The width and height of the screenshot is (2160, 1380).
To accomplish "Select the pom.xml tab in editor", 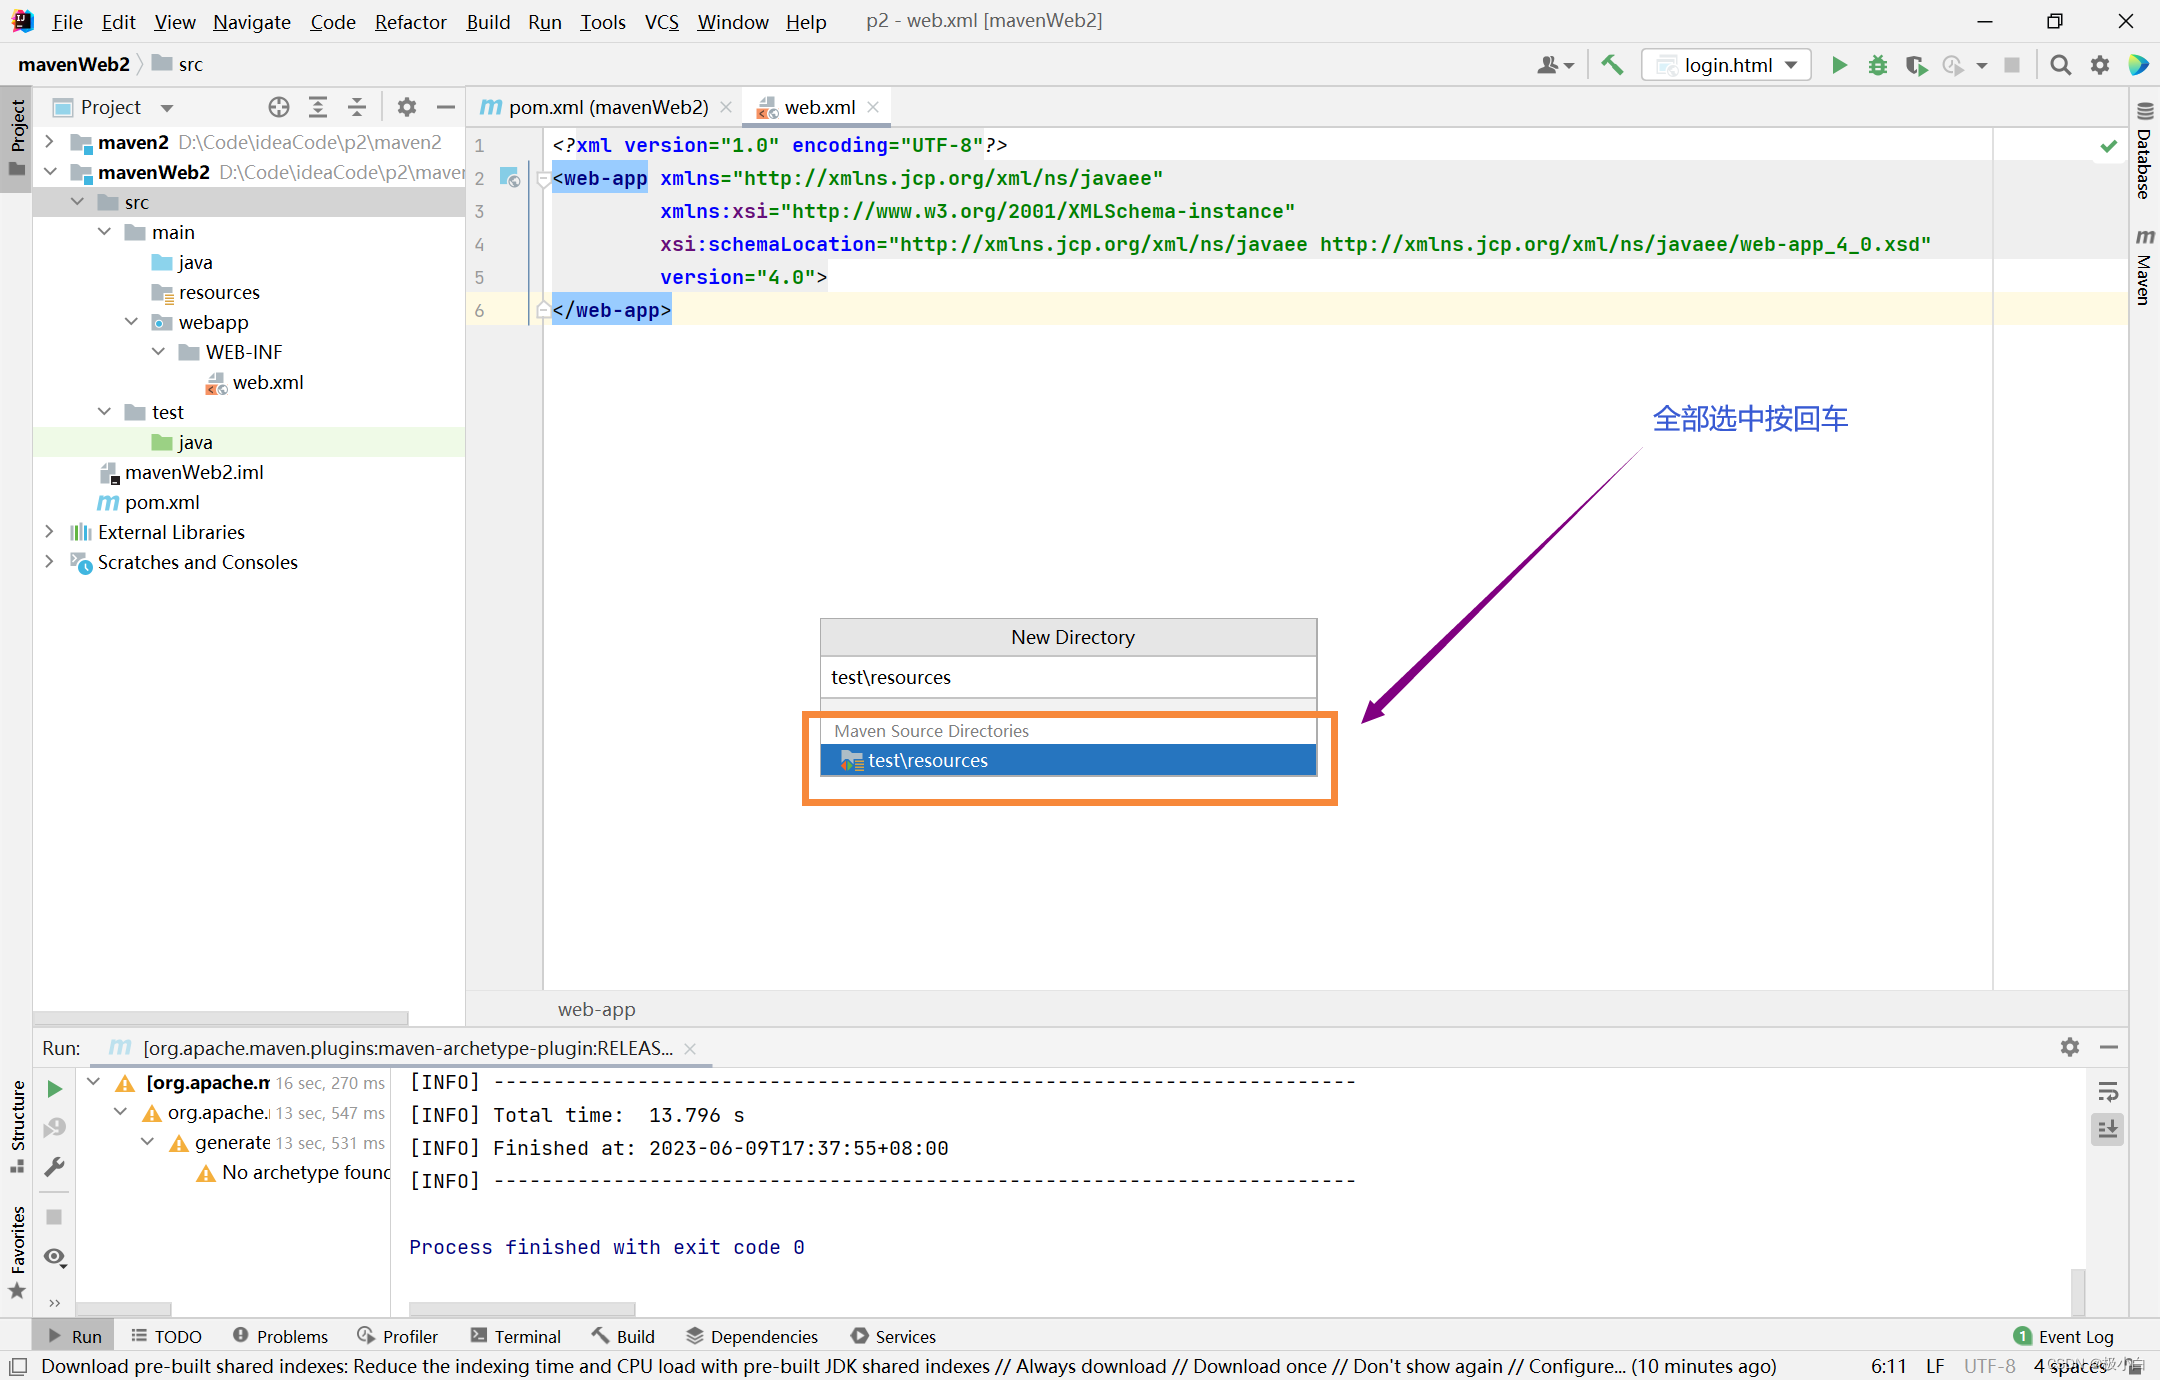I will click(x=601, y=107).
